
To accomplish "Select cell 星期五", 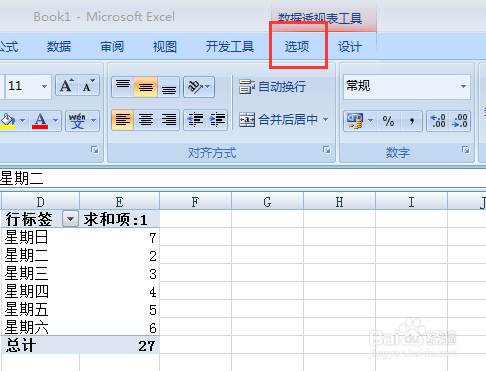I will (x=40, y=309).
